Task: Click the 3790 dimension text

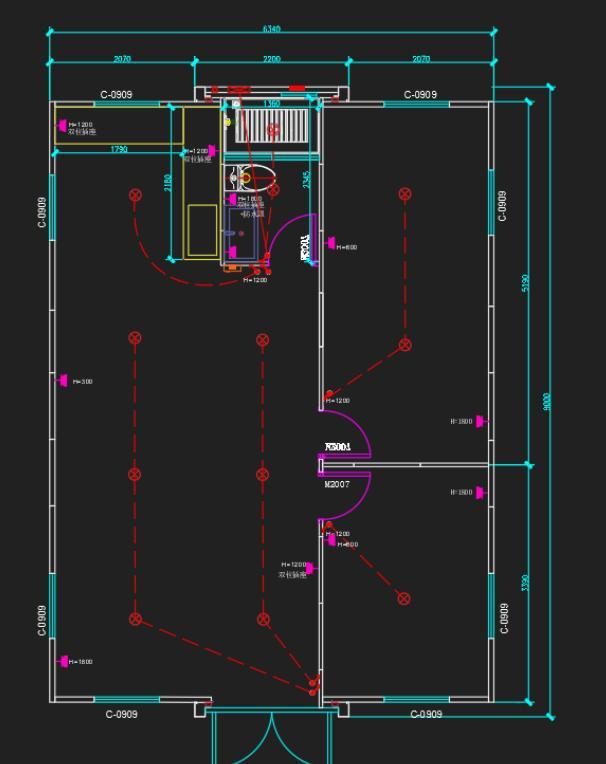Action: pyautogui.click(x=525, y=583)
